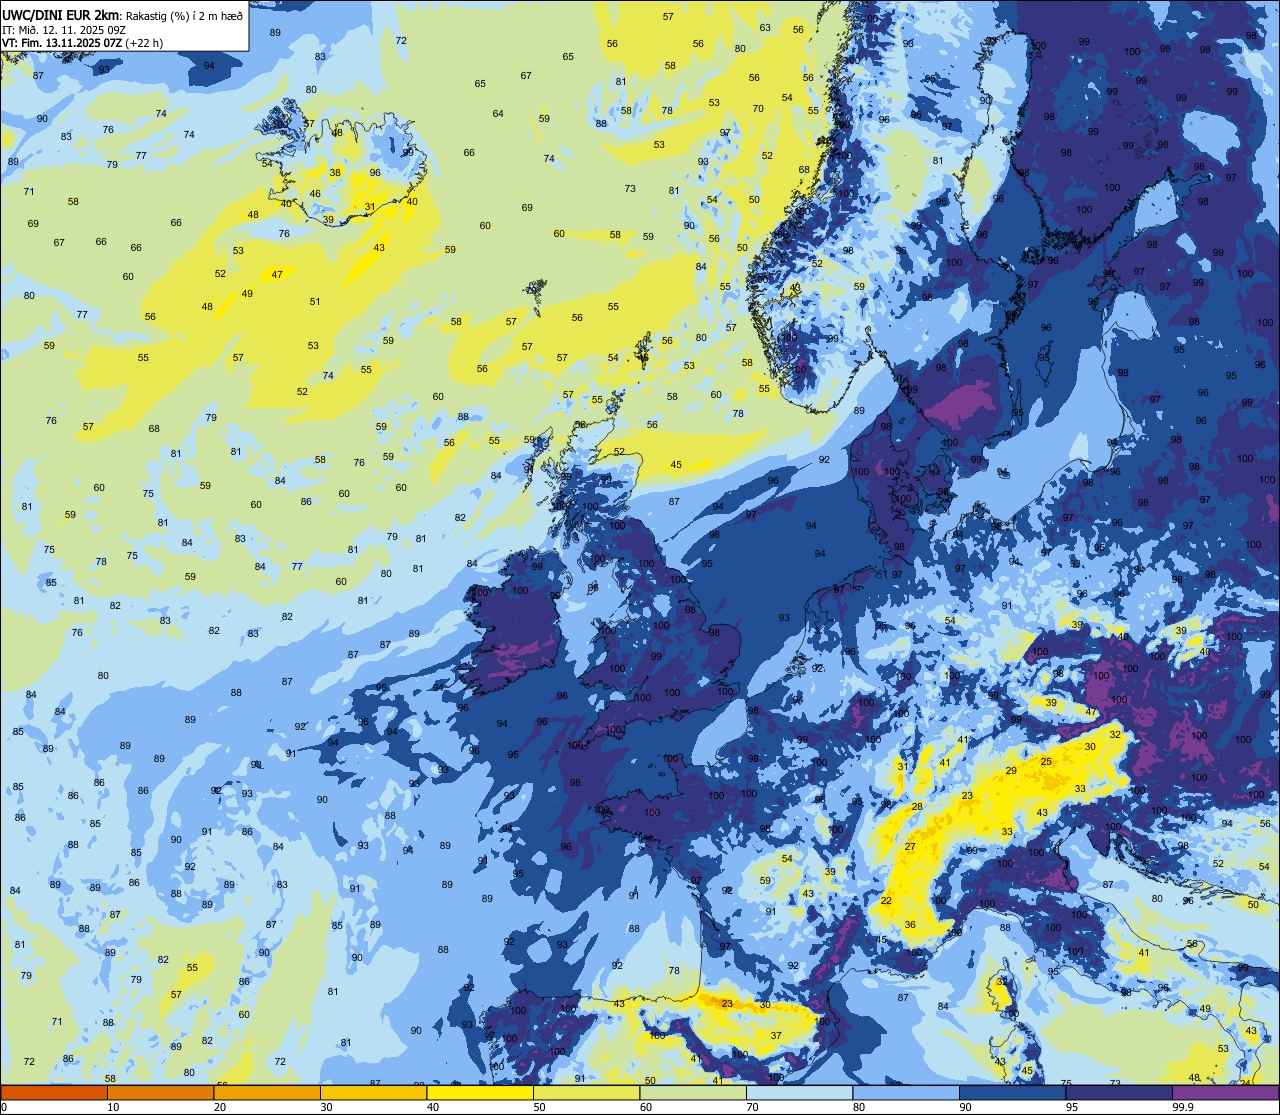
Task: Click the value "63" at the top of the Norwegian Sea
Action: point(765,27)
